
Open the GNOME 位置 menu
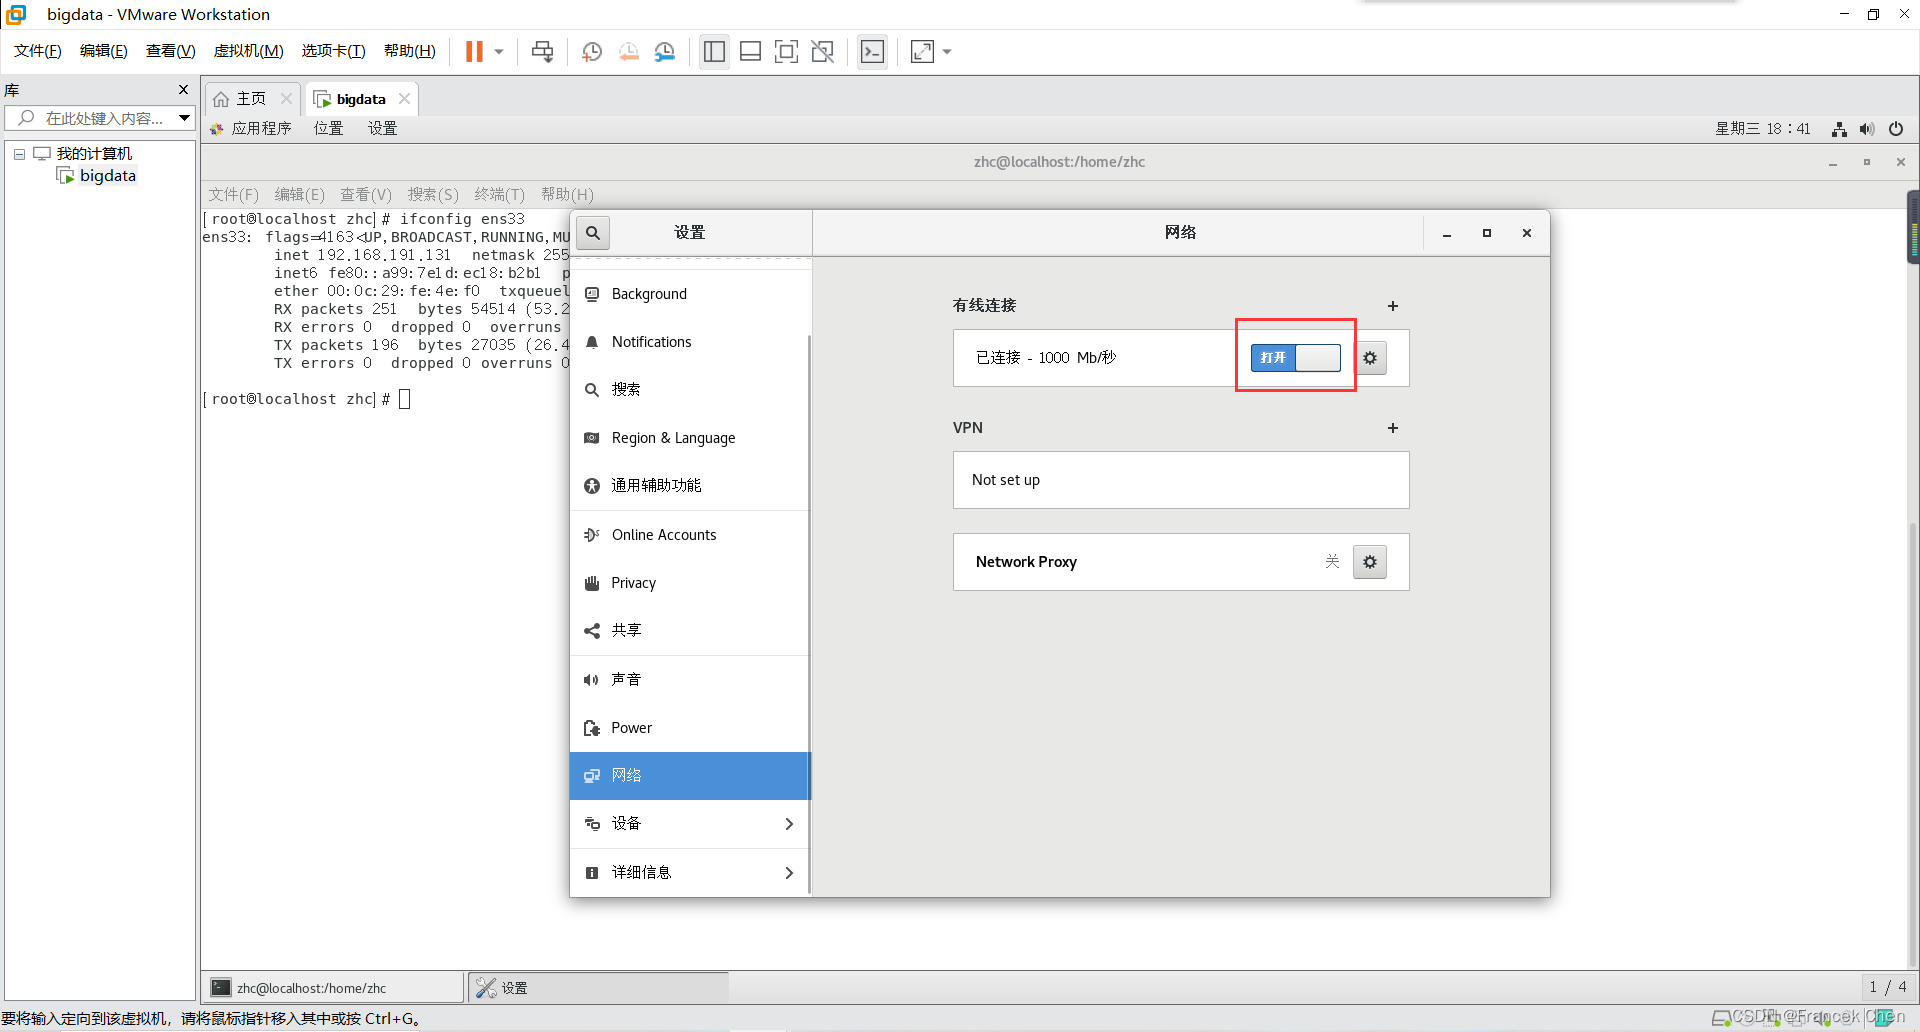(x=328, y=128)
